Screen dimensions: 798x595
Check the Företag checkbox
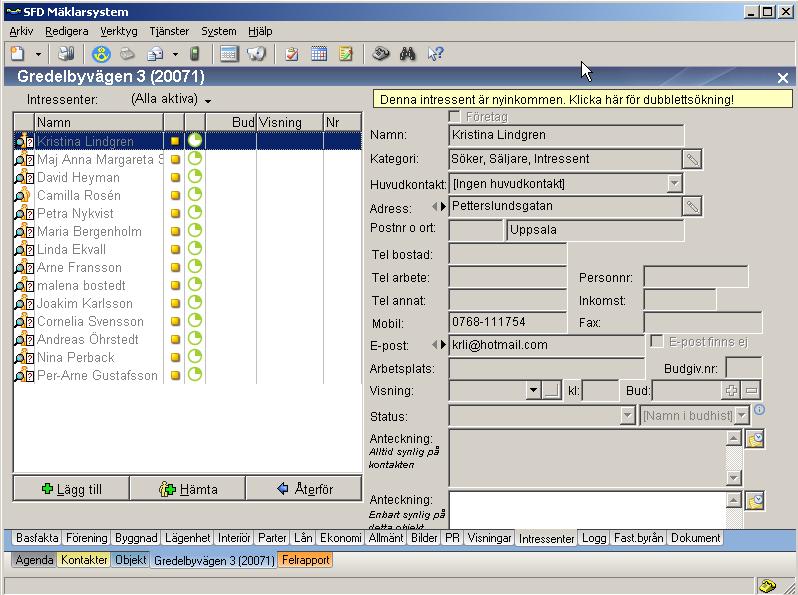pyautogui.click(x=456, y=117)
